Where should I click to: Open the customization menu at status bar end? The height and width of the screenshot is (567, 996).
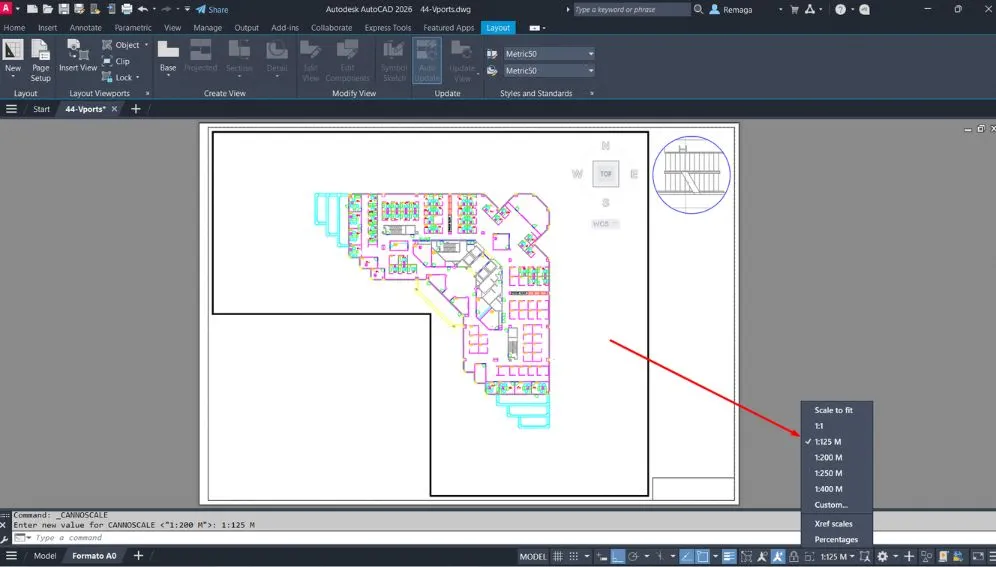[991, 556]
